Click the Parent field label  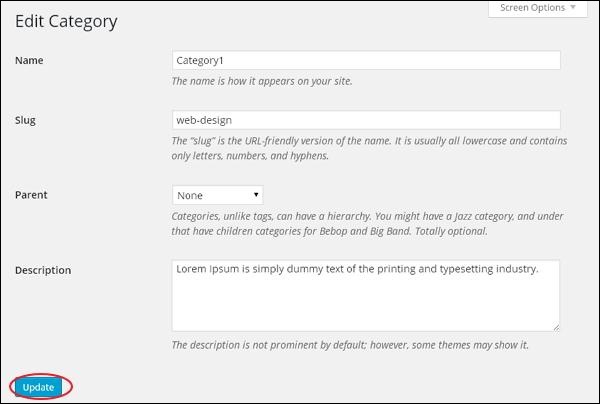point(31,195)
